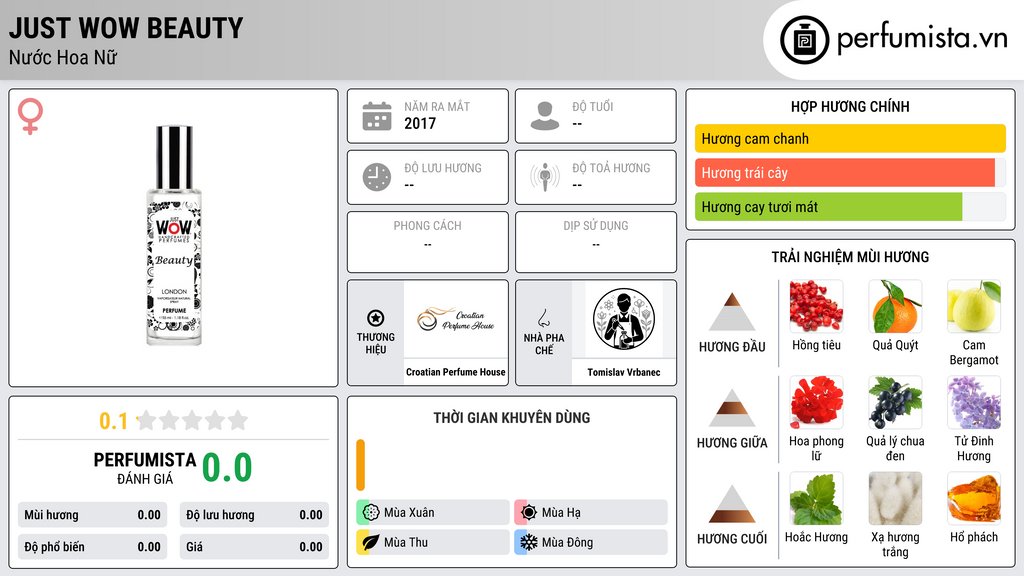Select the Mùa Thu season button
The image size is (1024, 576).
coord(433,542)
